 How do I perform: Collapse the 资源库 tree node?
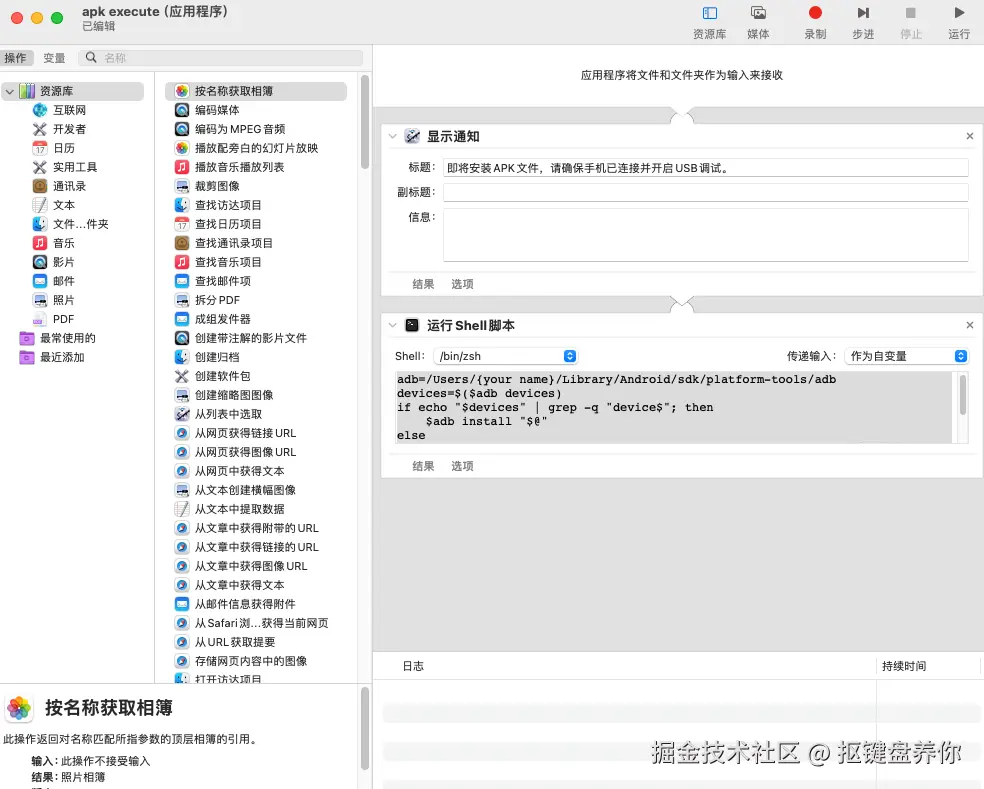(x=9, y=92)
